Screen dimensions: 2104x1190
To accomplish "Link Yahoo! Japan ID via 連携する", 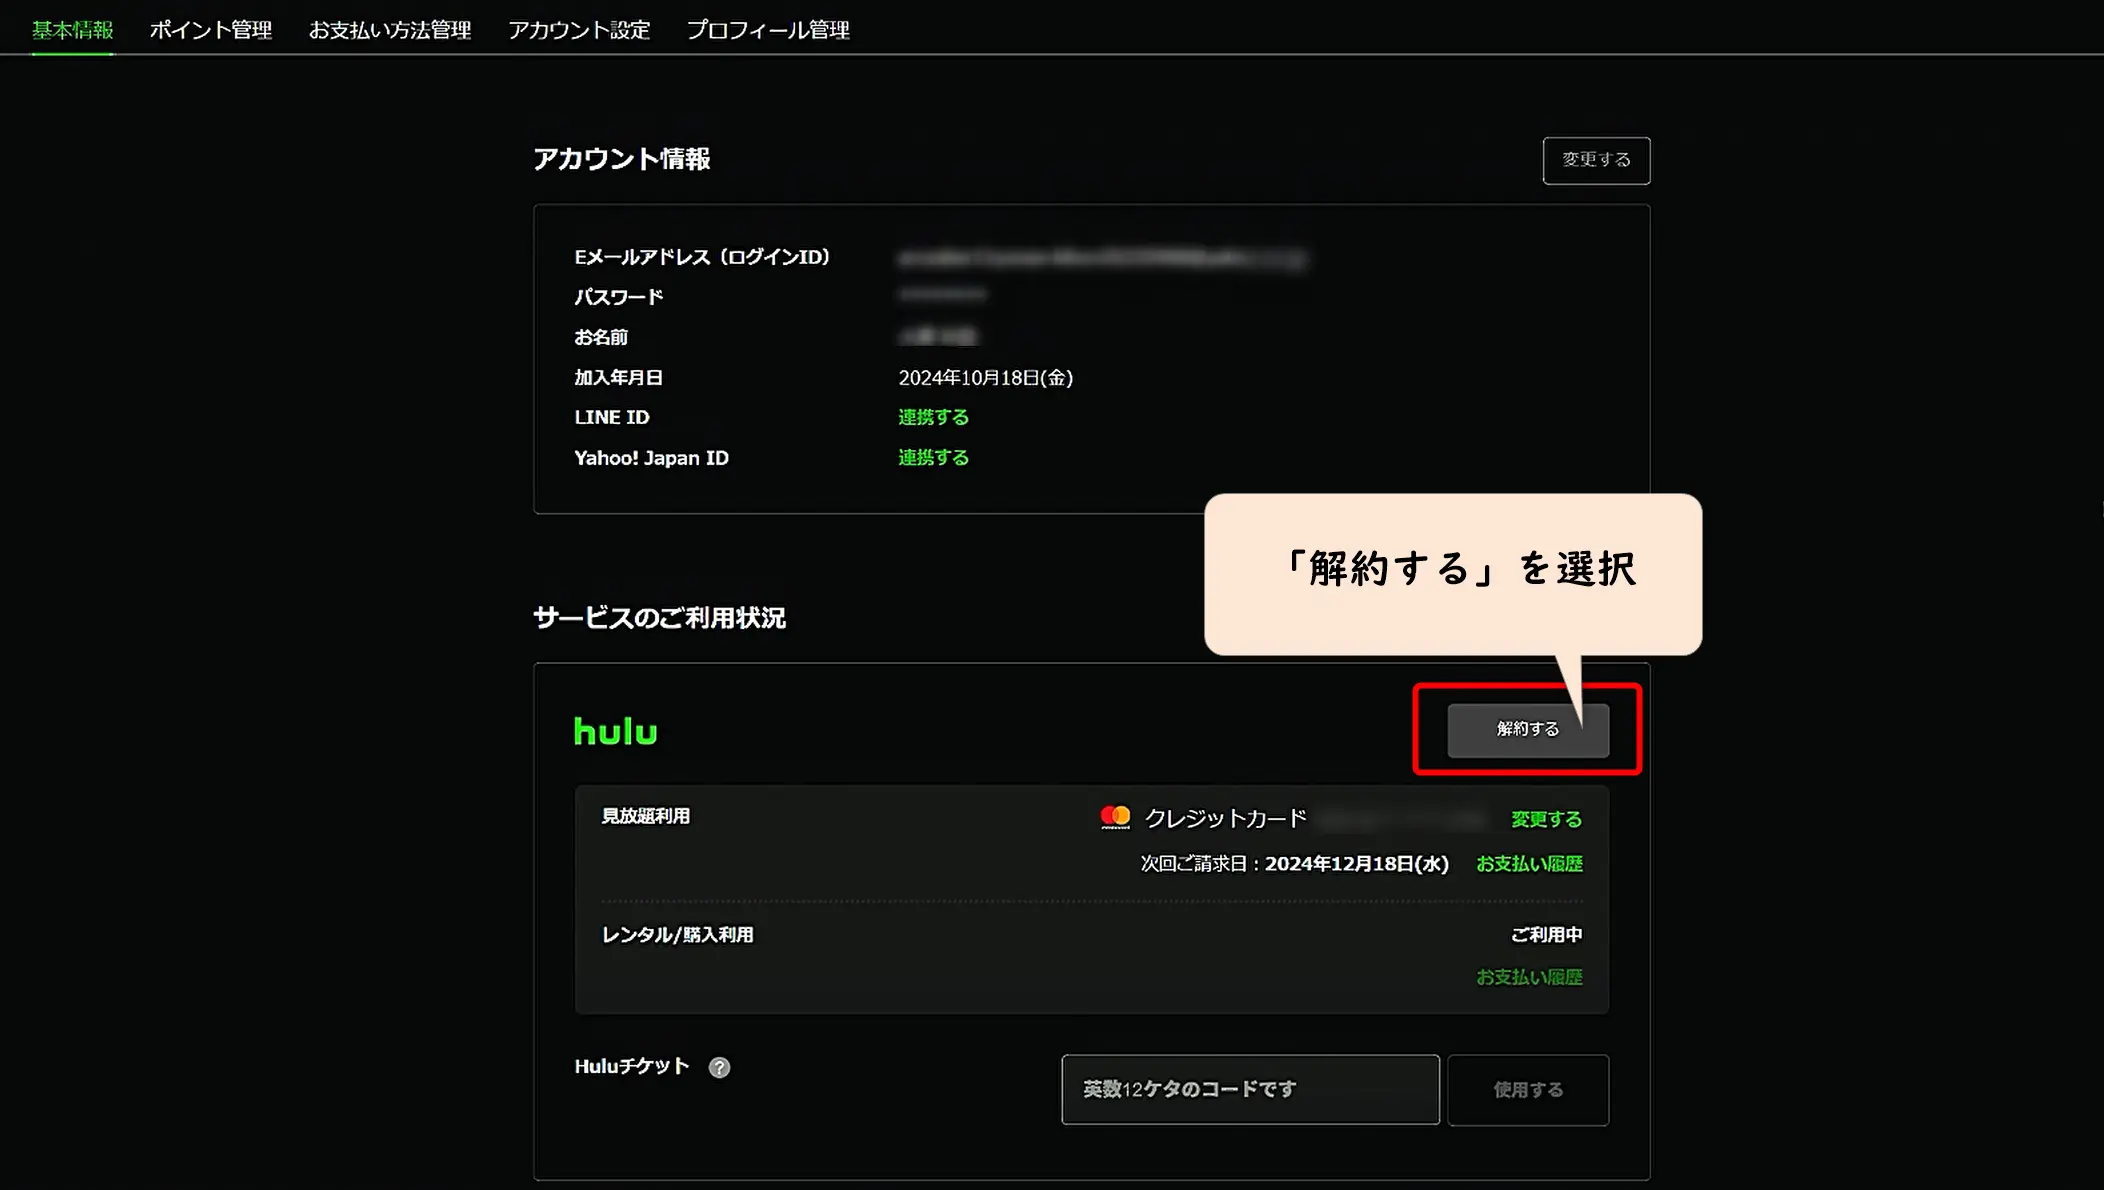I will coord(933,457).
